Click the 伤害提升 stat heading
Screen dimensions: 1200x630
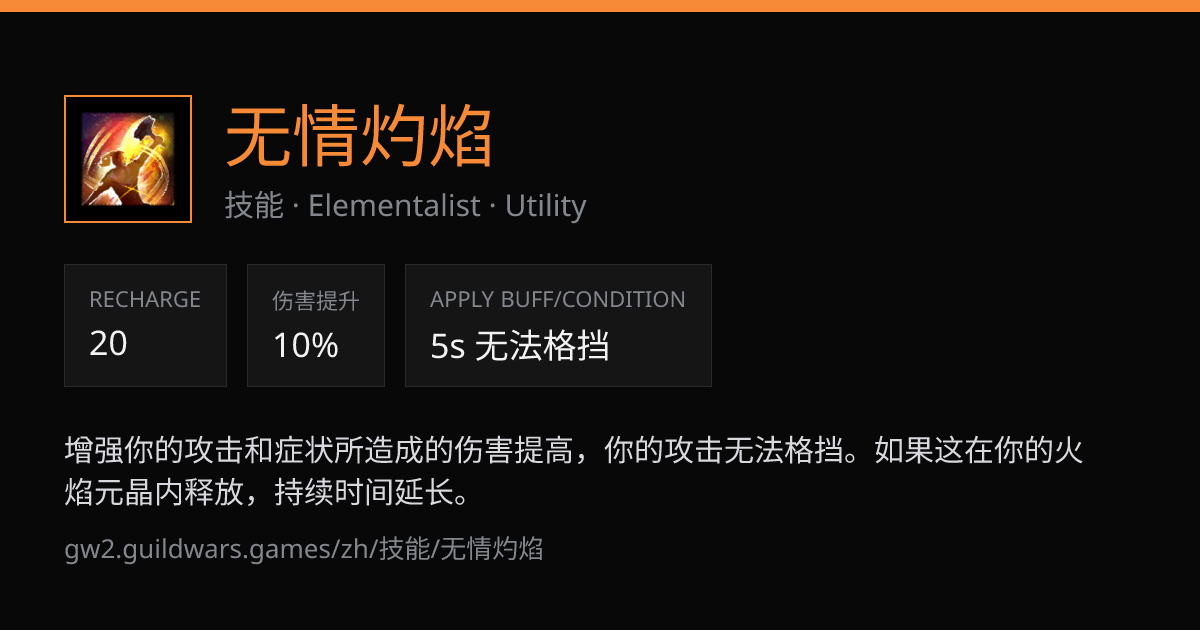316,300
